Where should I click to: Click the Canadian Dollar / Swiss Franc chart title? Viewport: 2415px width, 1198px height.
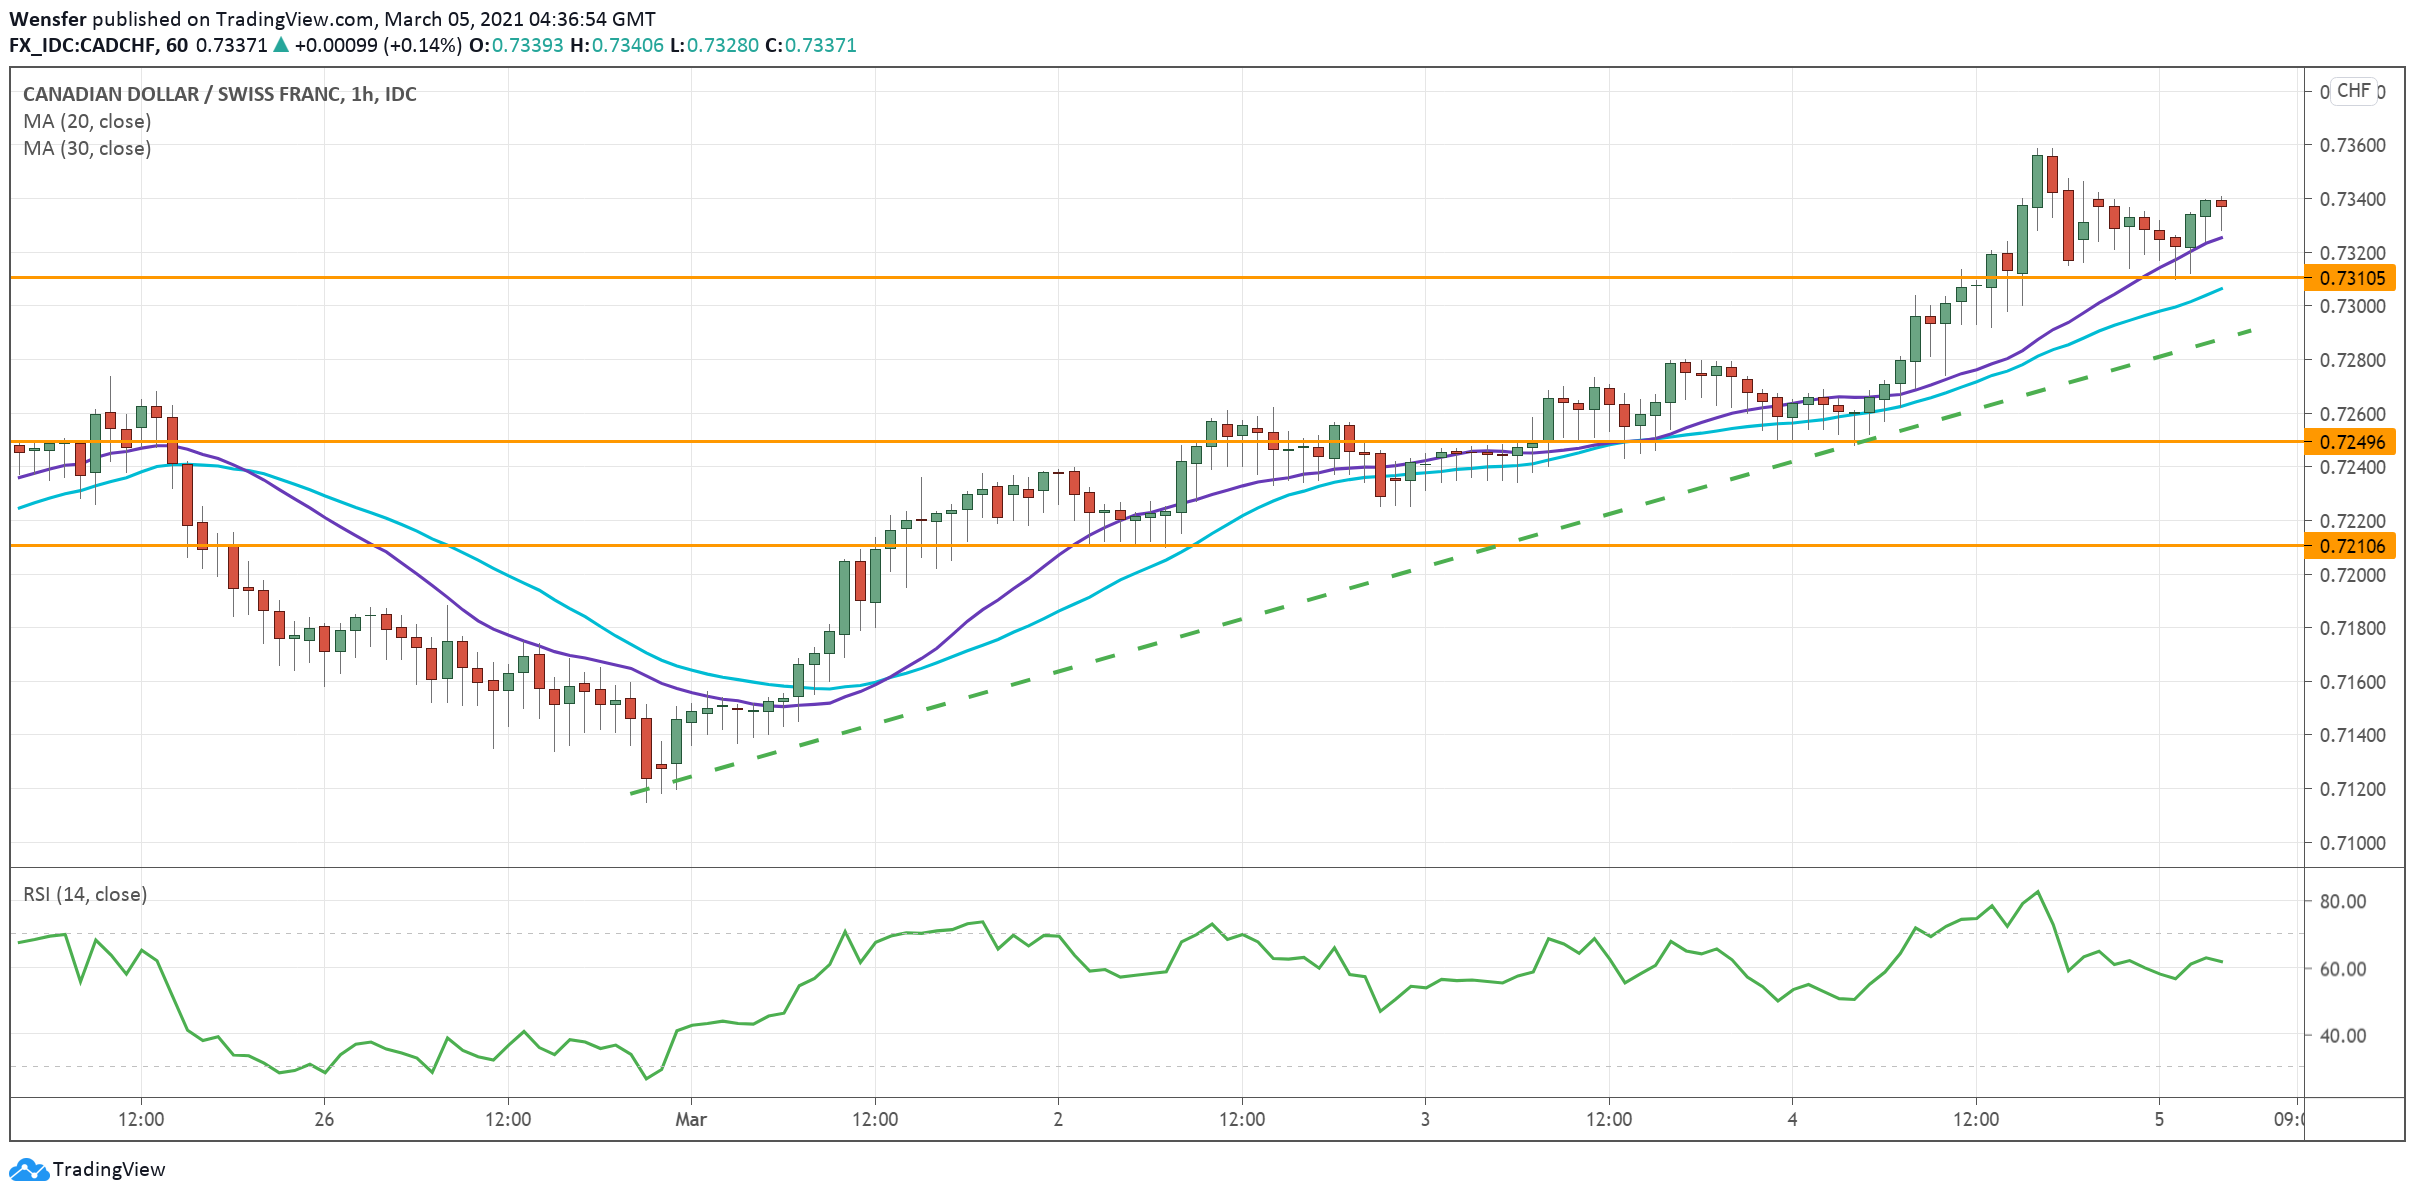pos(219,94)
